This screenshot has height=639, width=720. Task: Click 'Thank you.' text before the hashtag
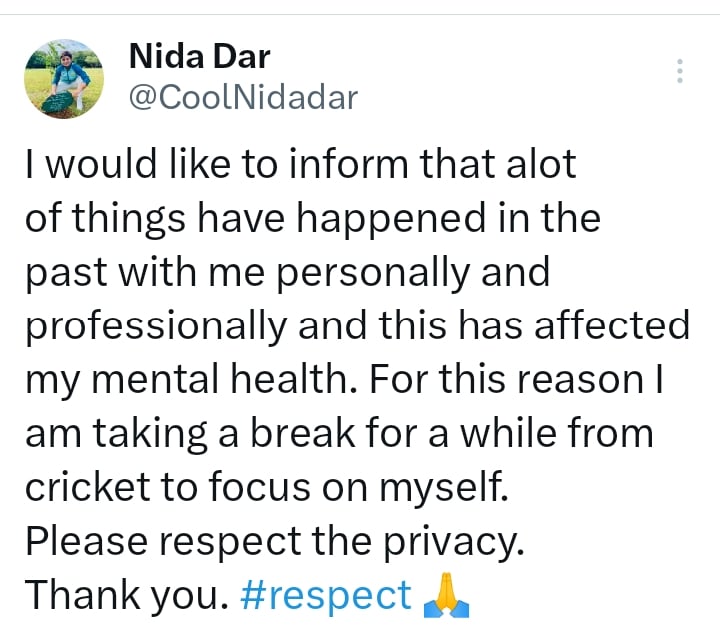(127, 595)
